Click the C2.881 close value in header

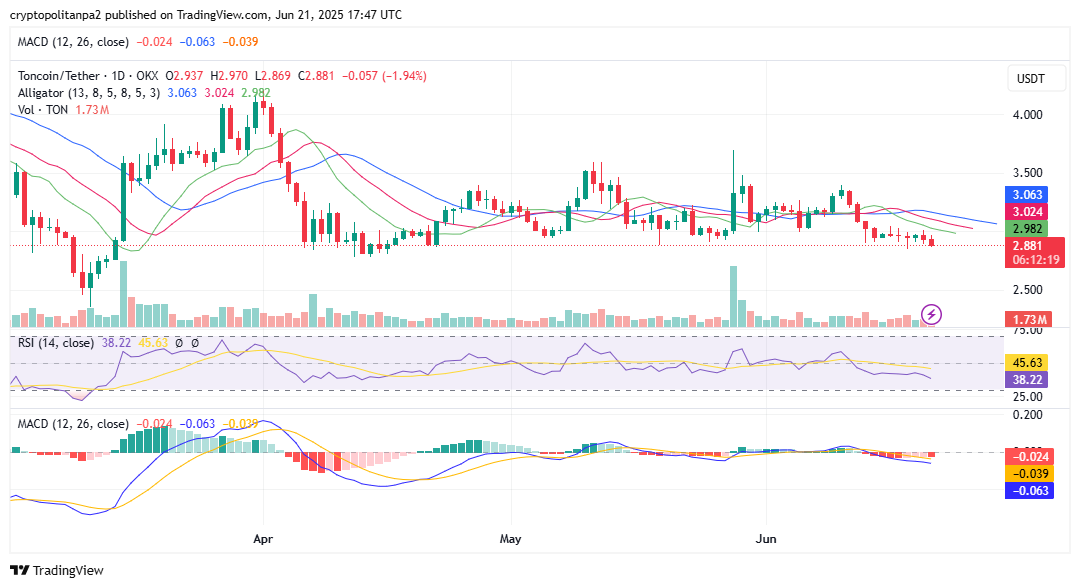(x=315, y=76)
